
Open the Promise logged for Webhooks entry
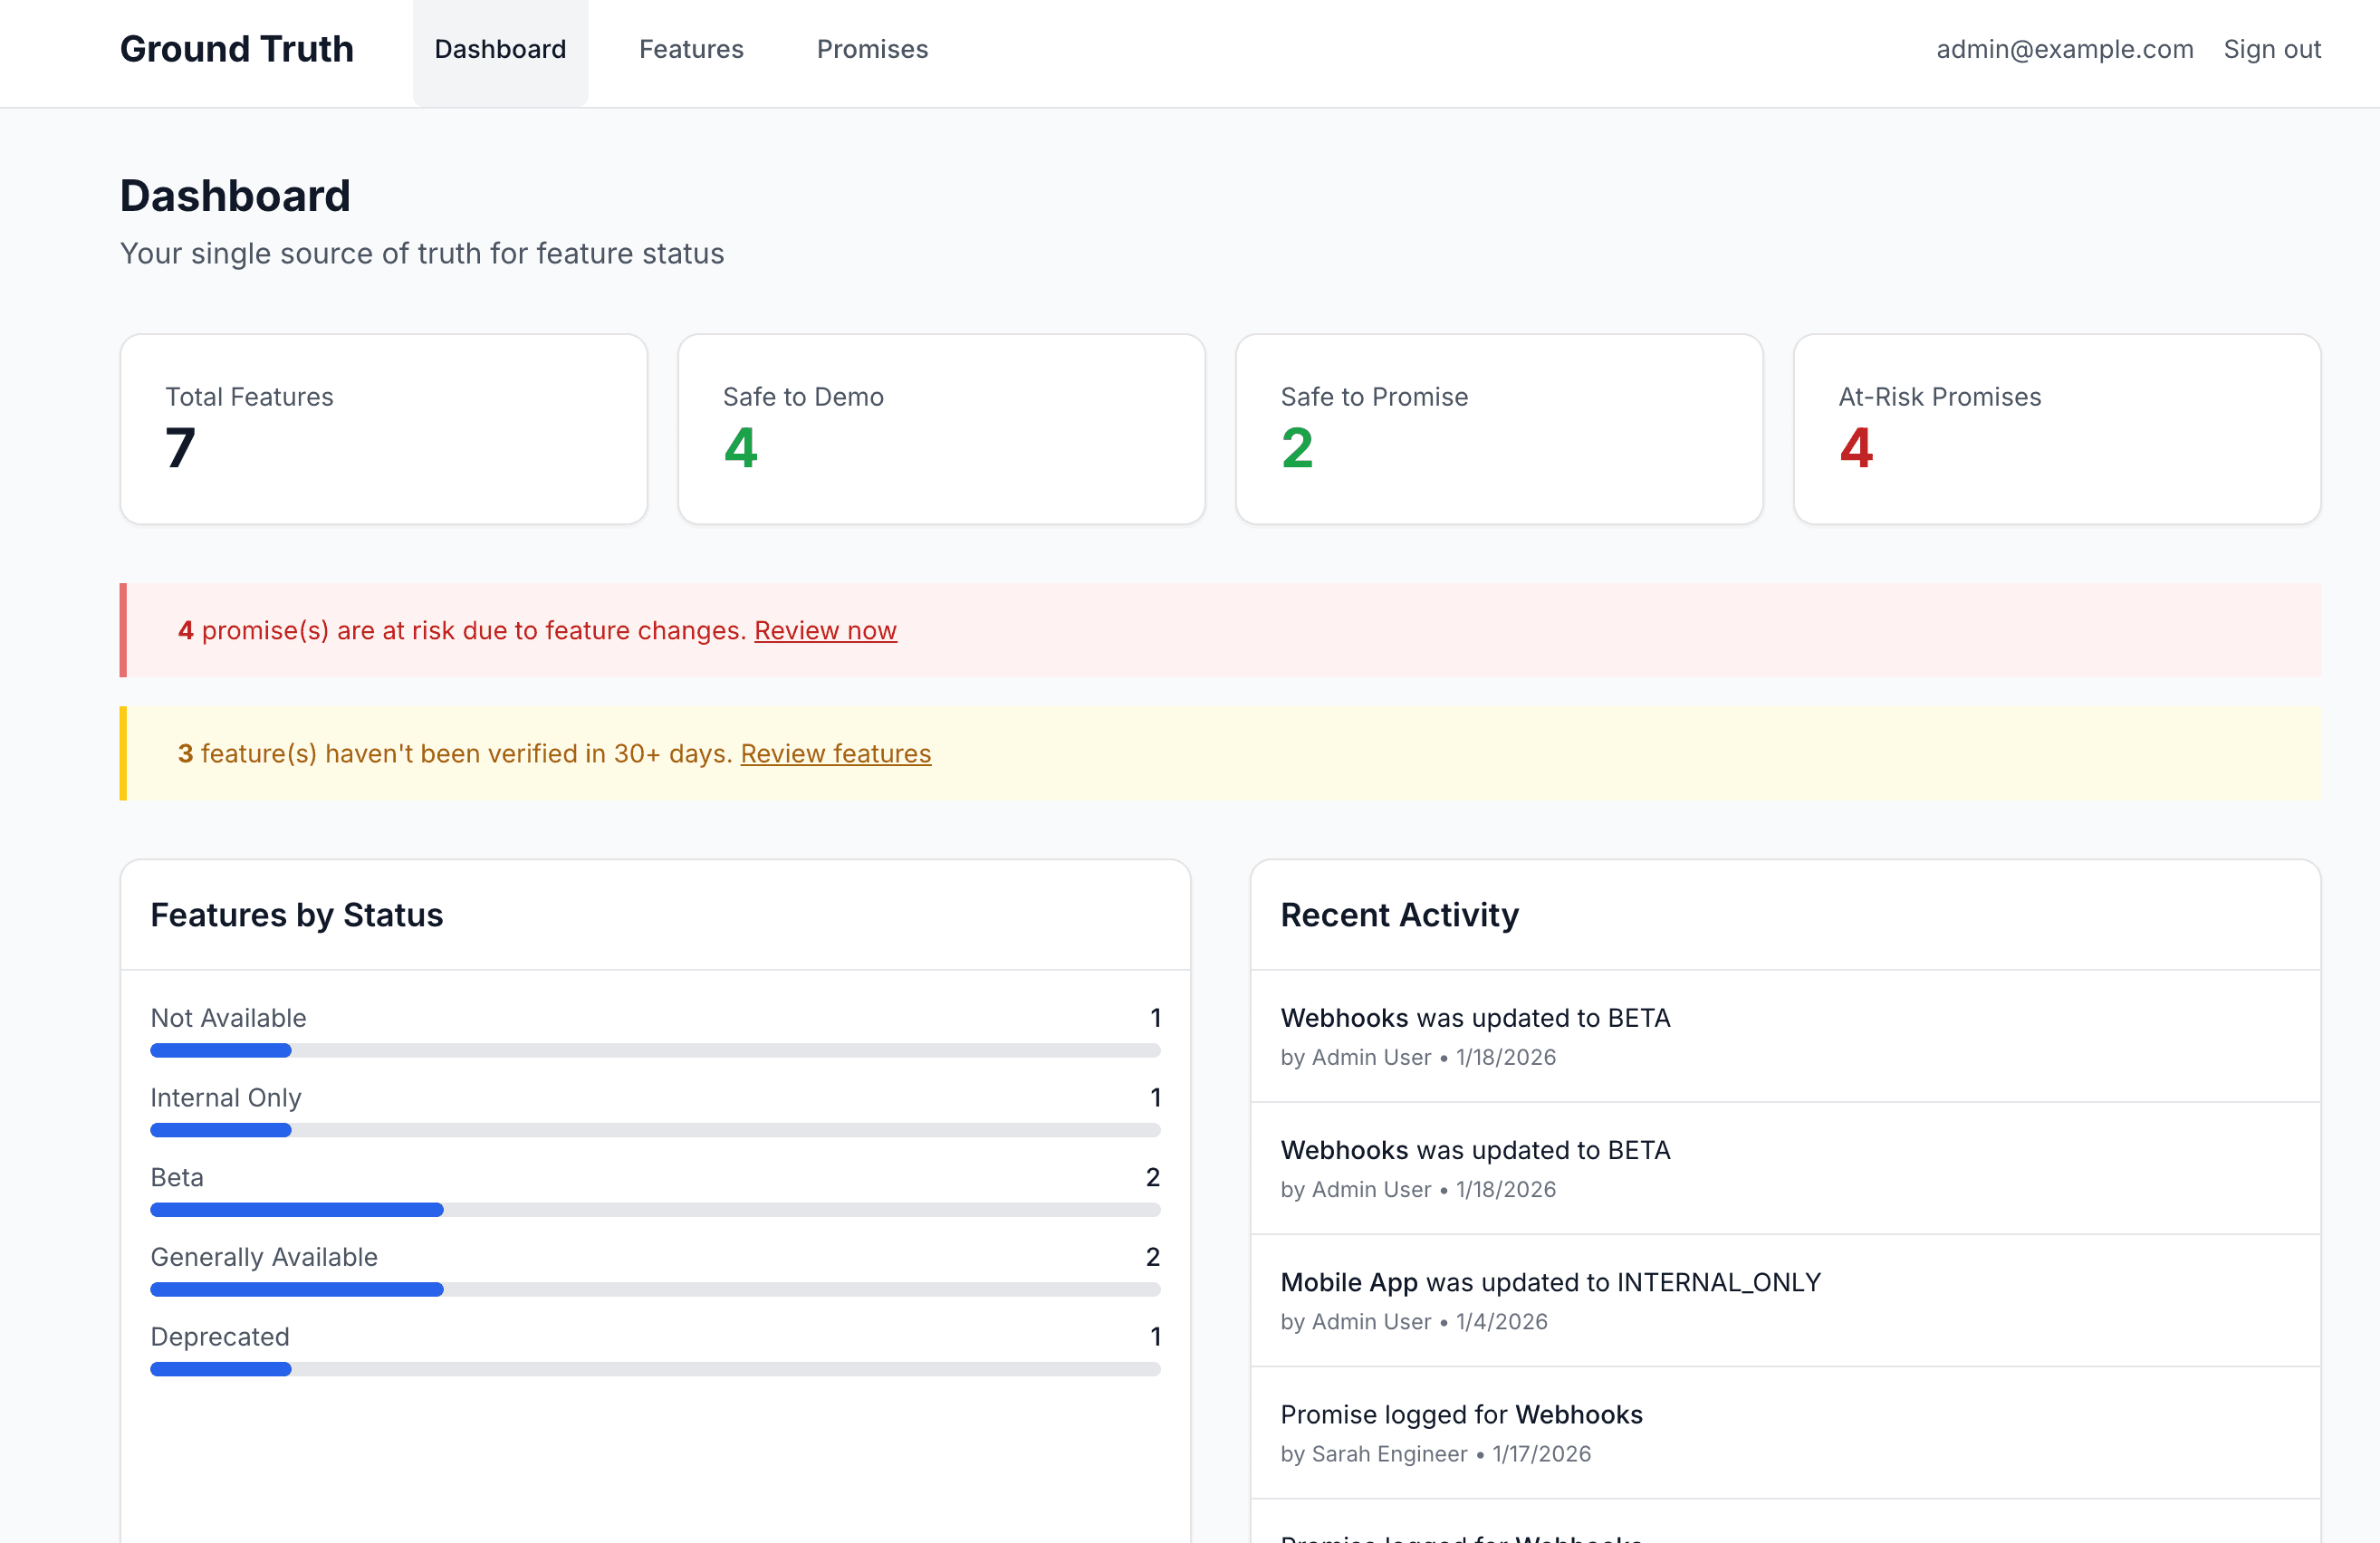click(x=1786, y=1432)
